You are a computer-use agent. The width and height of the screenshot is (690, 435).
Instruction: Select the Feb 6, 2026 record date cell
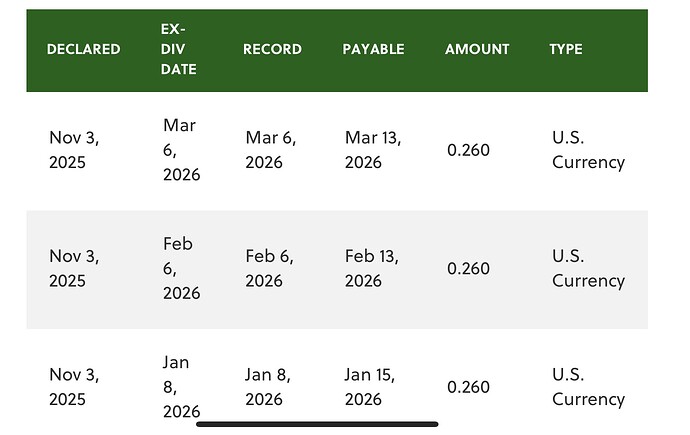269,268
